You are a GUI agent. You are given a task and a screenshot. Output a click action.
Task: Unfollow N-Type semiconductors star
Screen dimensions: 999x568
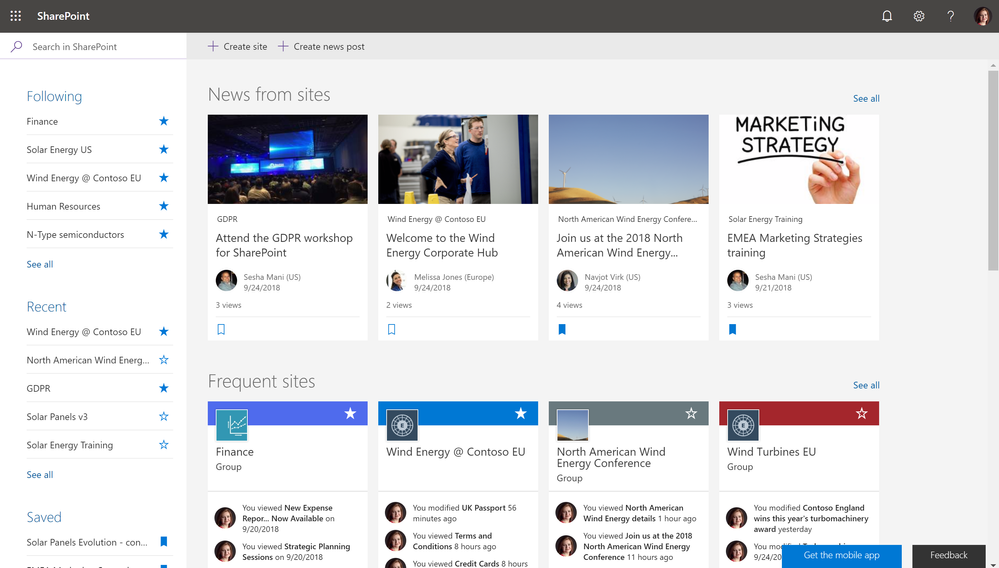pyautogui.click(x=164, y=234)
